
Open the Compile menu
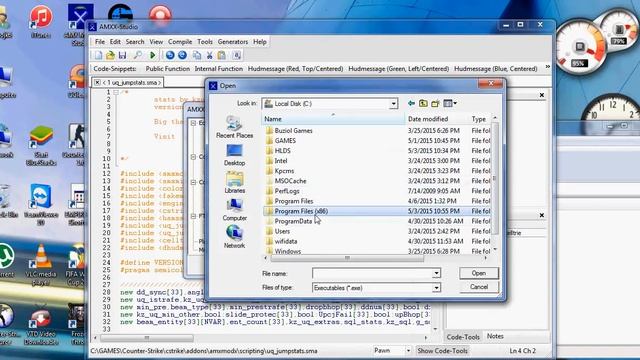(180, 42)
